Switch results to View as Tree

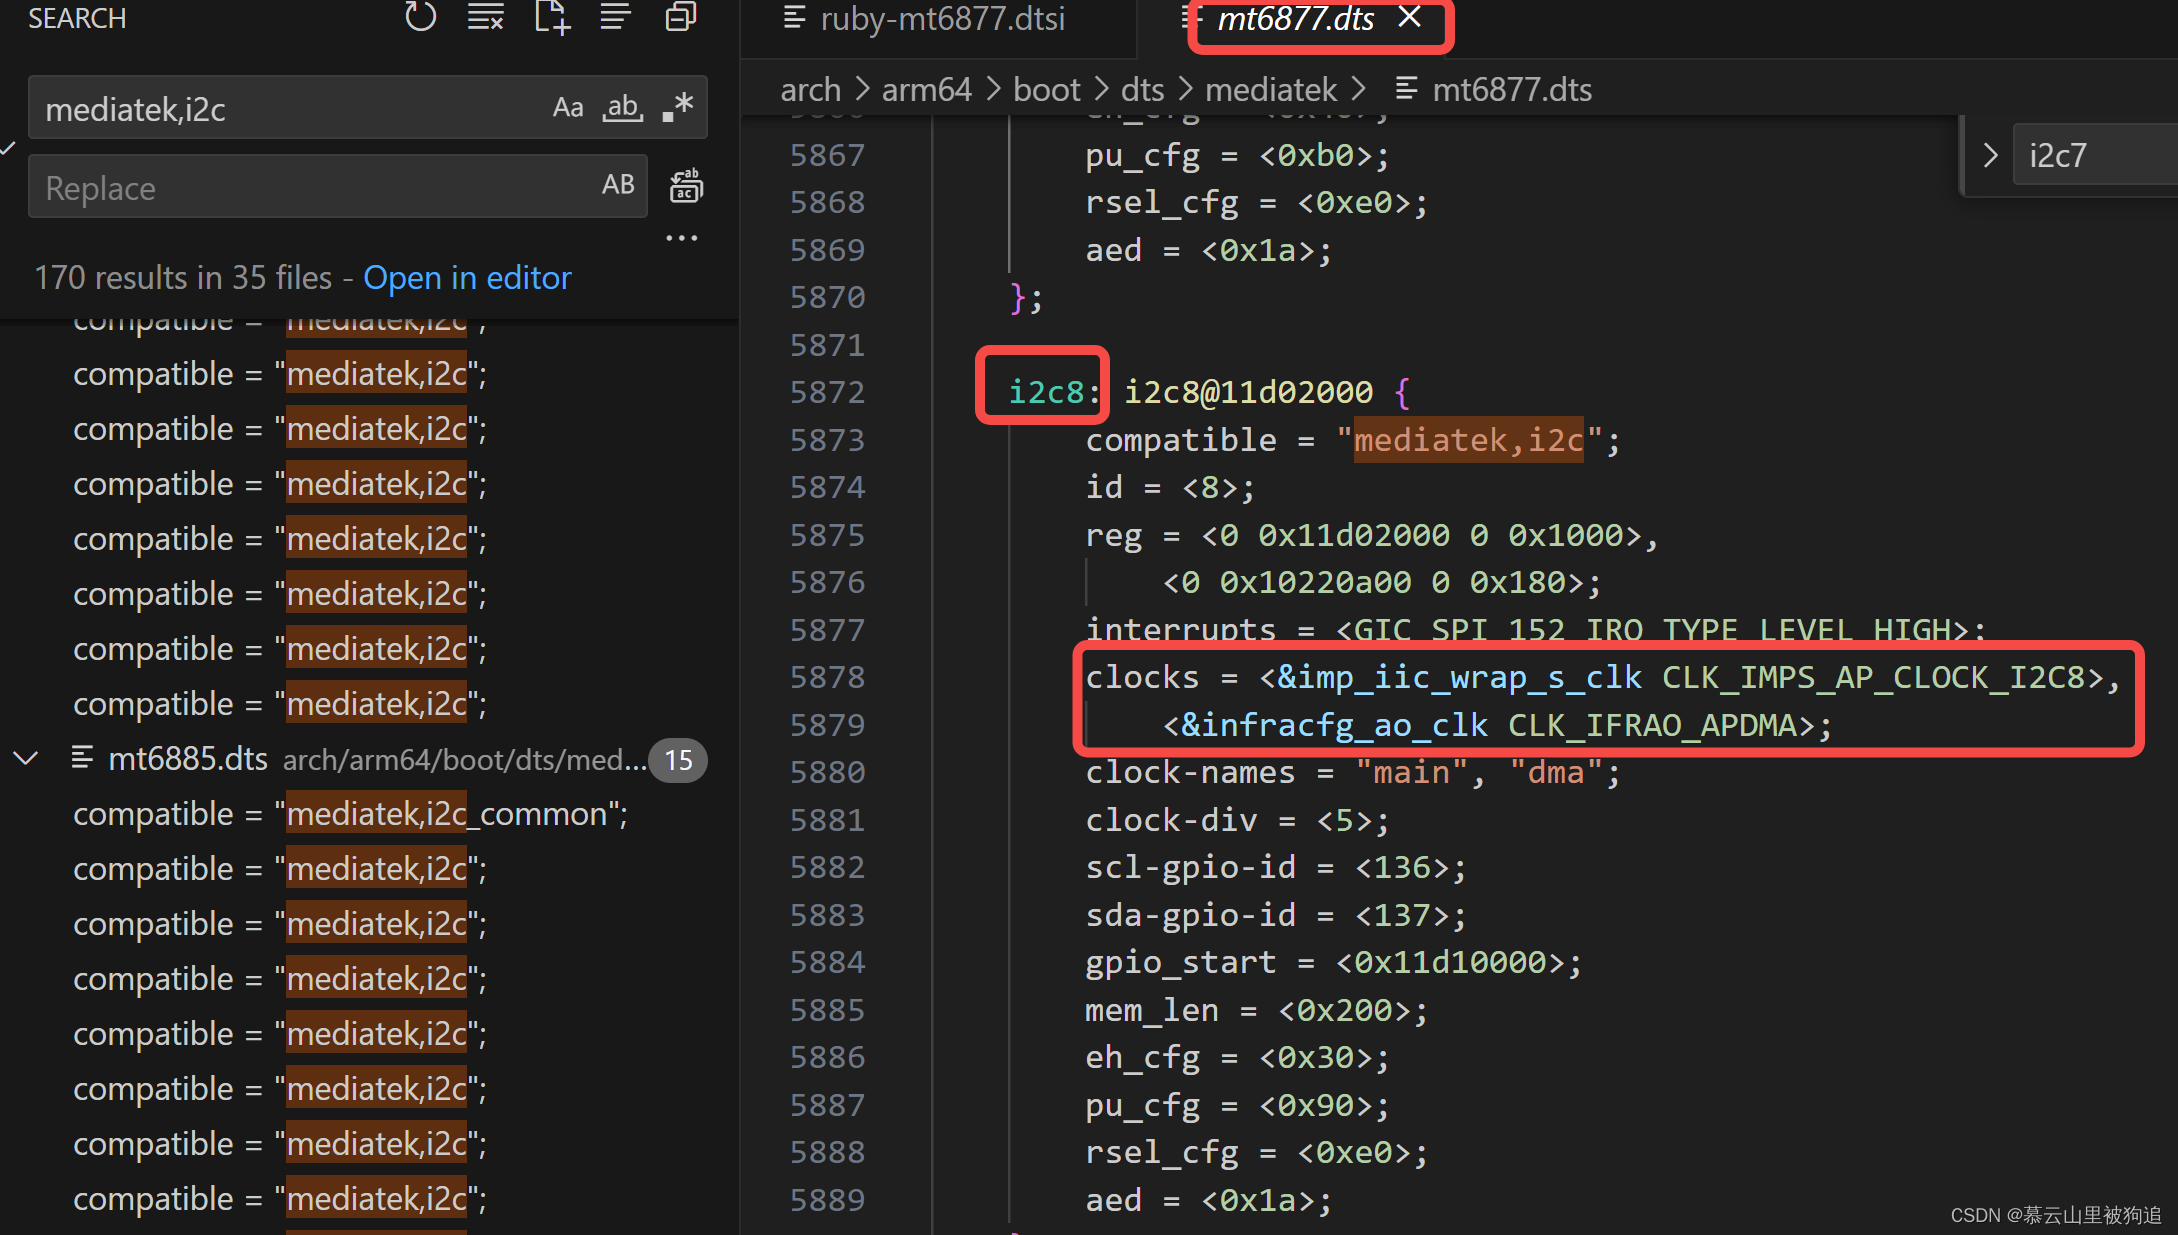(x=615, y=17)
